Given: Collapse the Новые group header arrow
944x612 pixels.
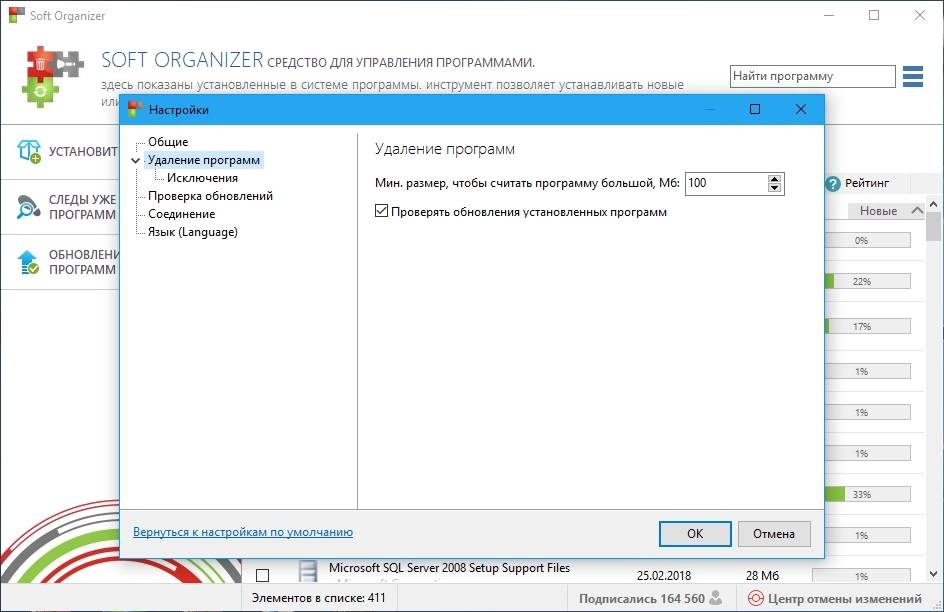Looking at the screenshot, I should pyautogui.click(x=917, y=211).
